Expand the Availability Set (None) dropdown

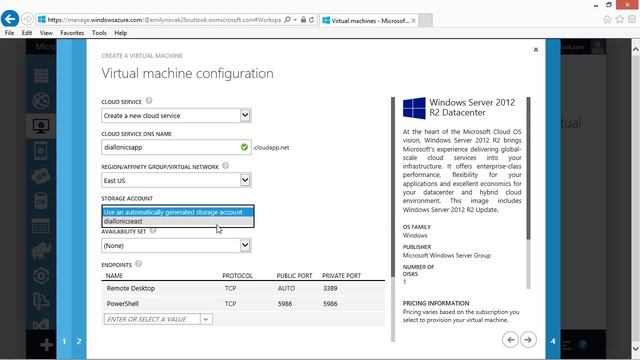tap(245, 245)
